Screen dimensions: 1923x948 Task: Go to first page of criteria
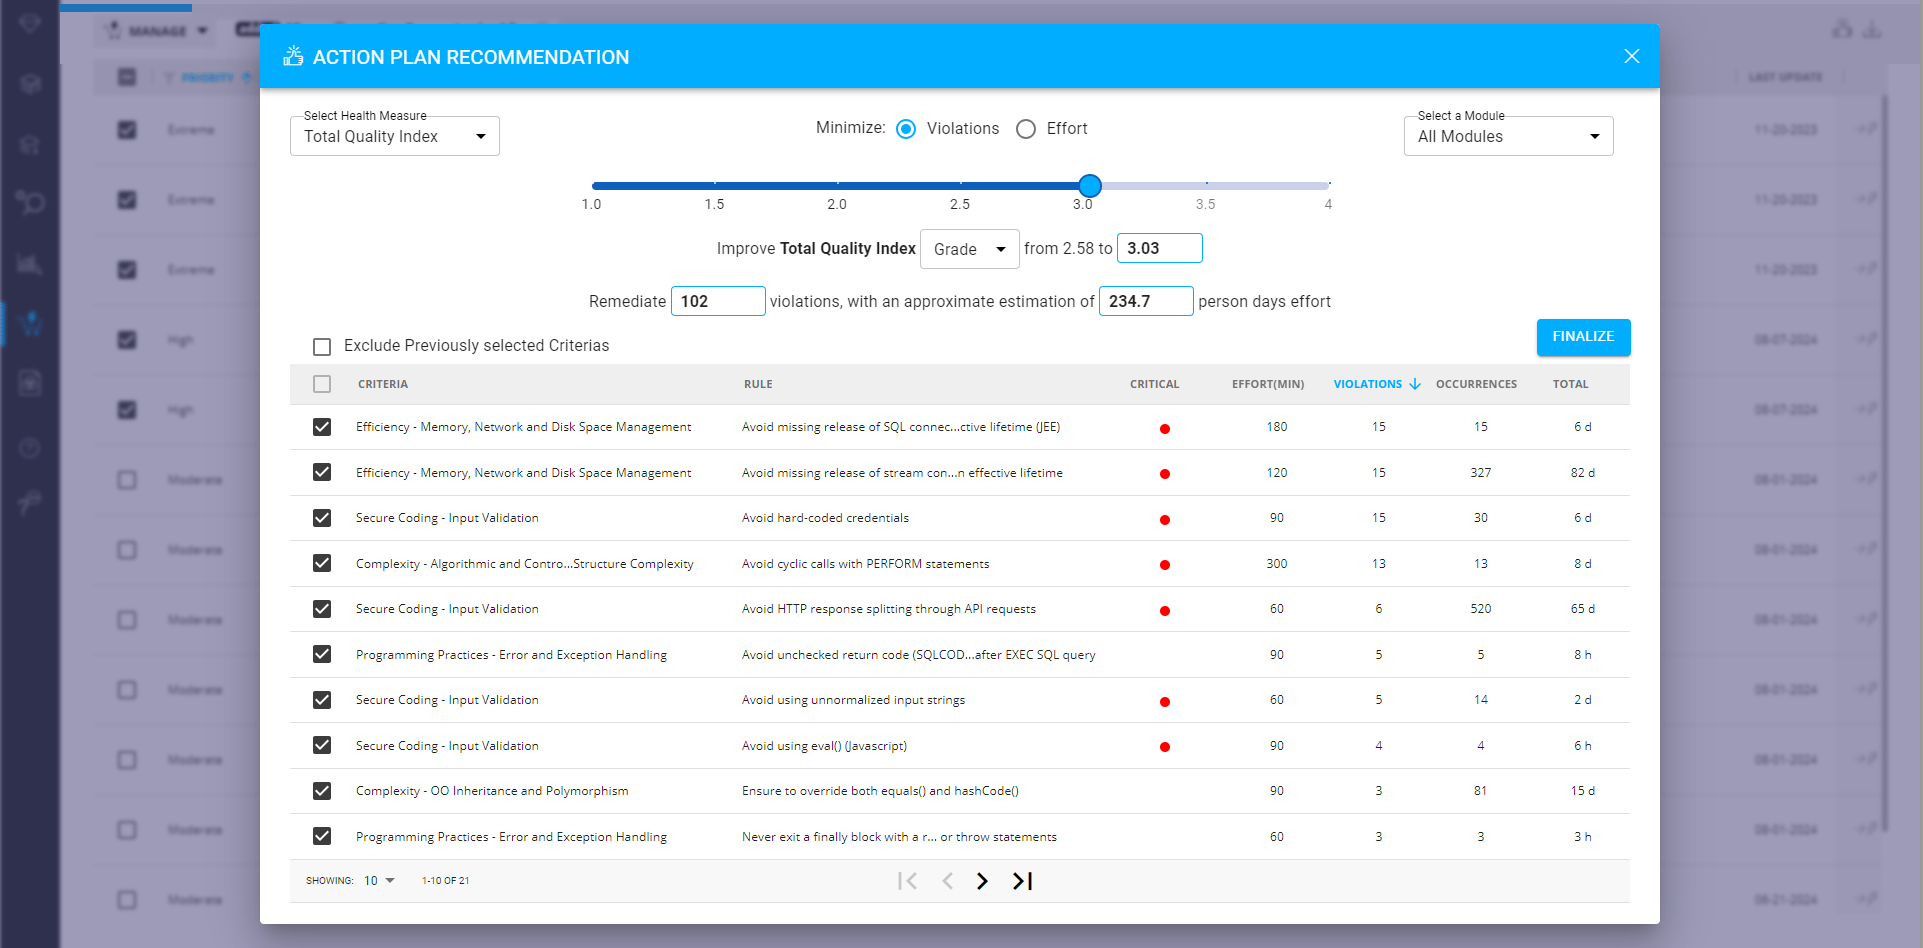click(x=907, y=881)
